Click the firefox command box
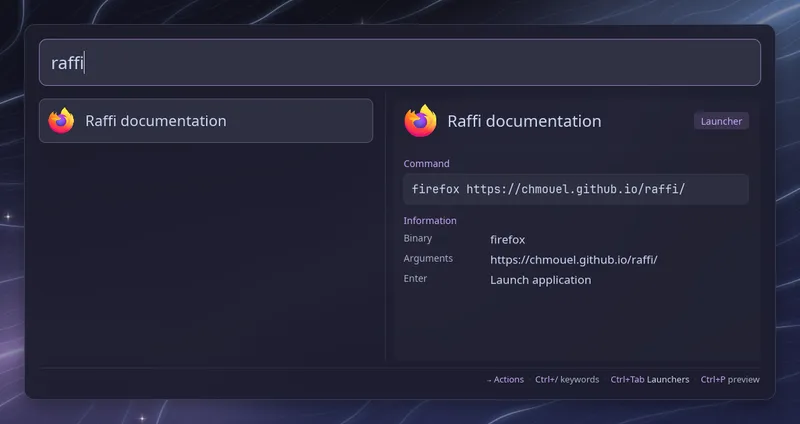The image size is (800, 424). pos(576,189)
